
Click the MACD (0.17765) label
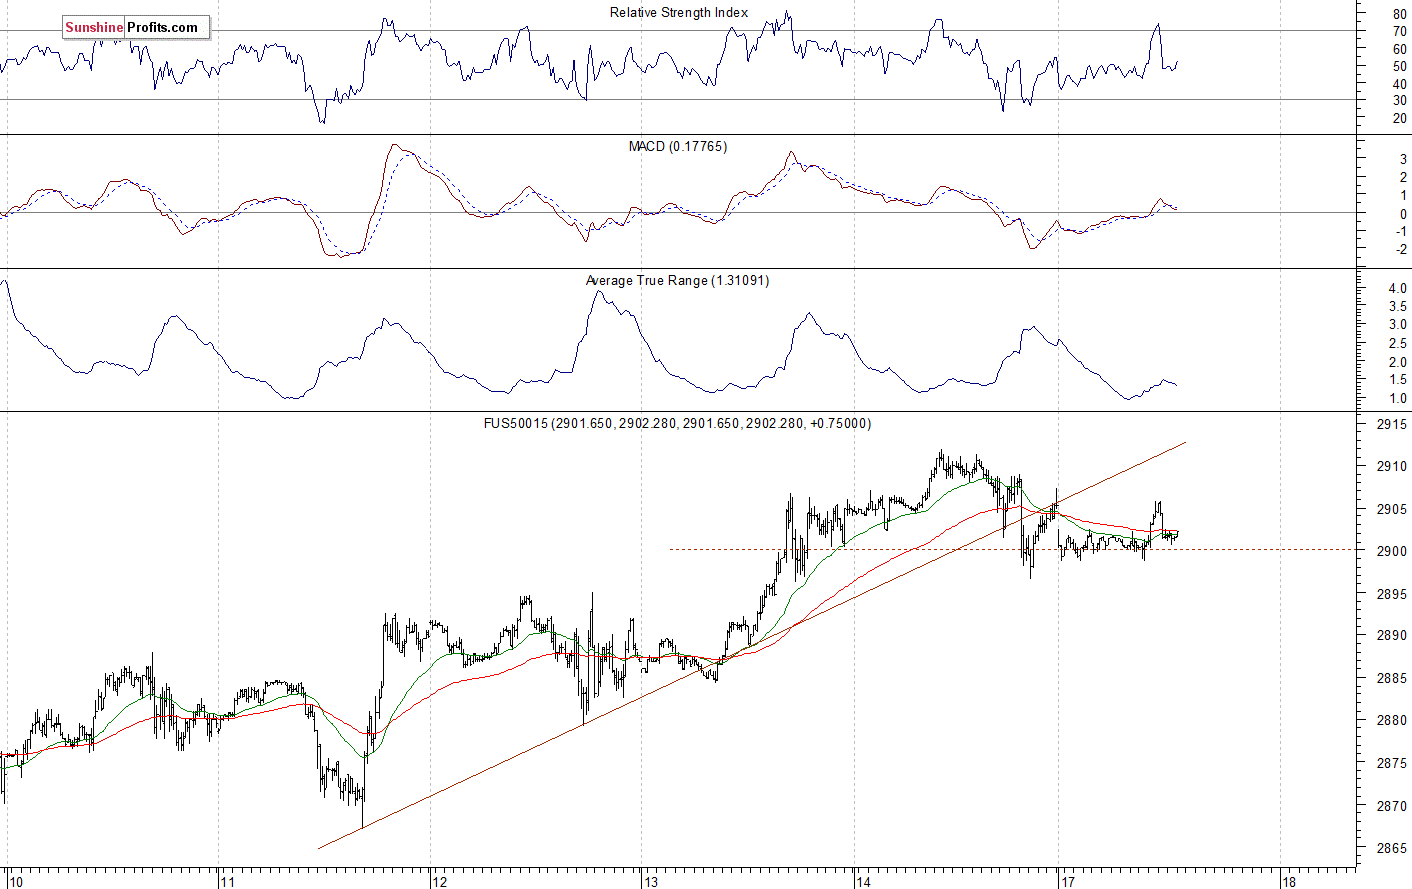point(678,147)
